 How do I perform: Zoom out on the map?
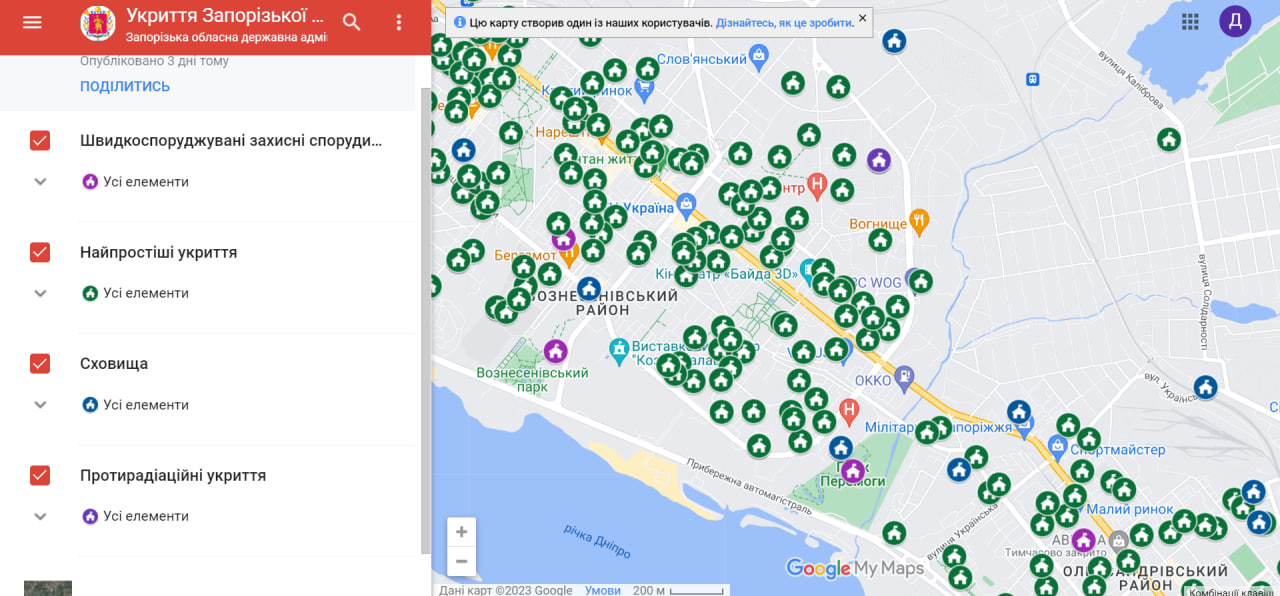461,561
